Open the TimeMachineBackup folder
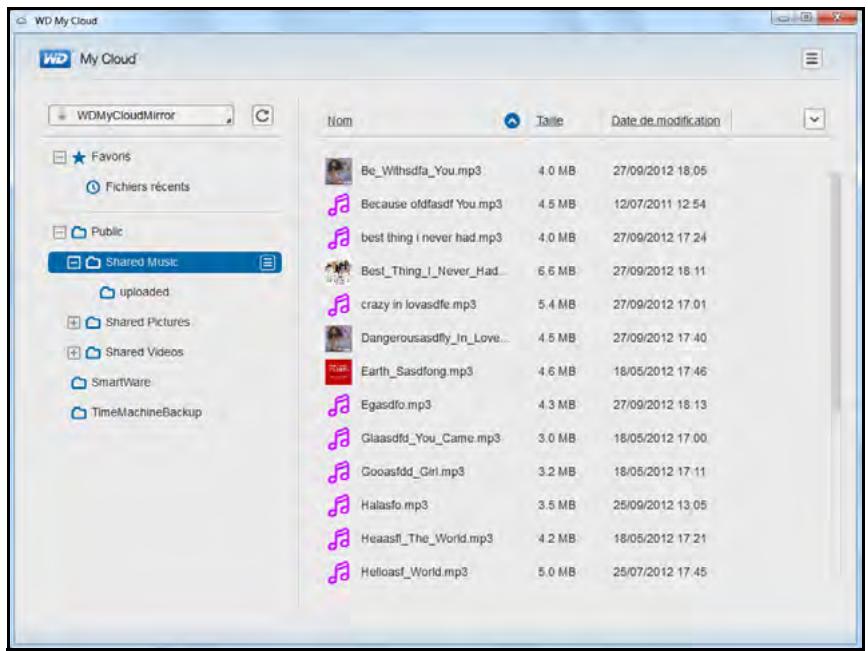868x651 pixels. point(146,412)
